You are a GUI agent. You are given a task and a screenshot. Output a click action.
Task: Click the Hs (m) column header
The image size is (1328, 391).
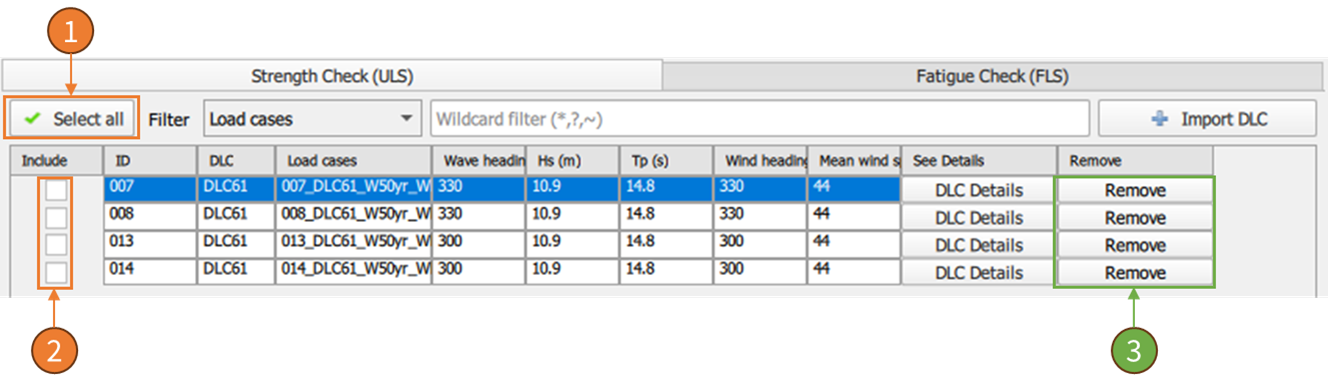572,160
